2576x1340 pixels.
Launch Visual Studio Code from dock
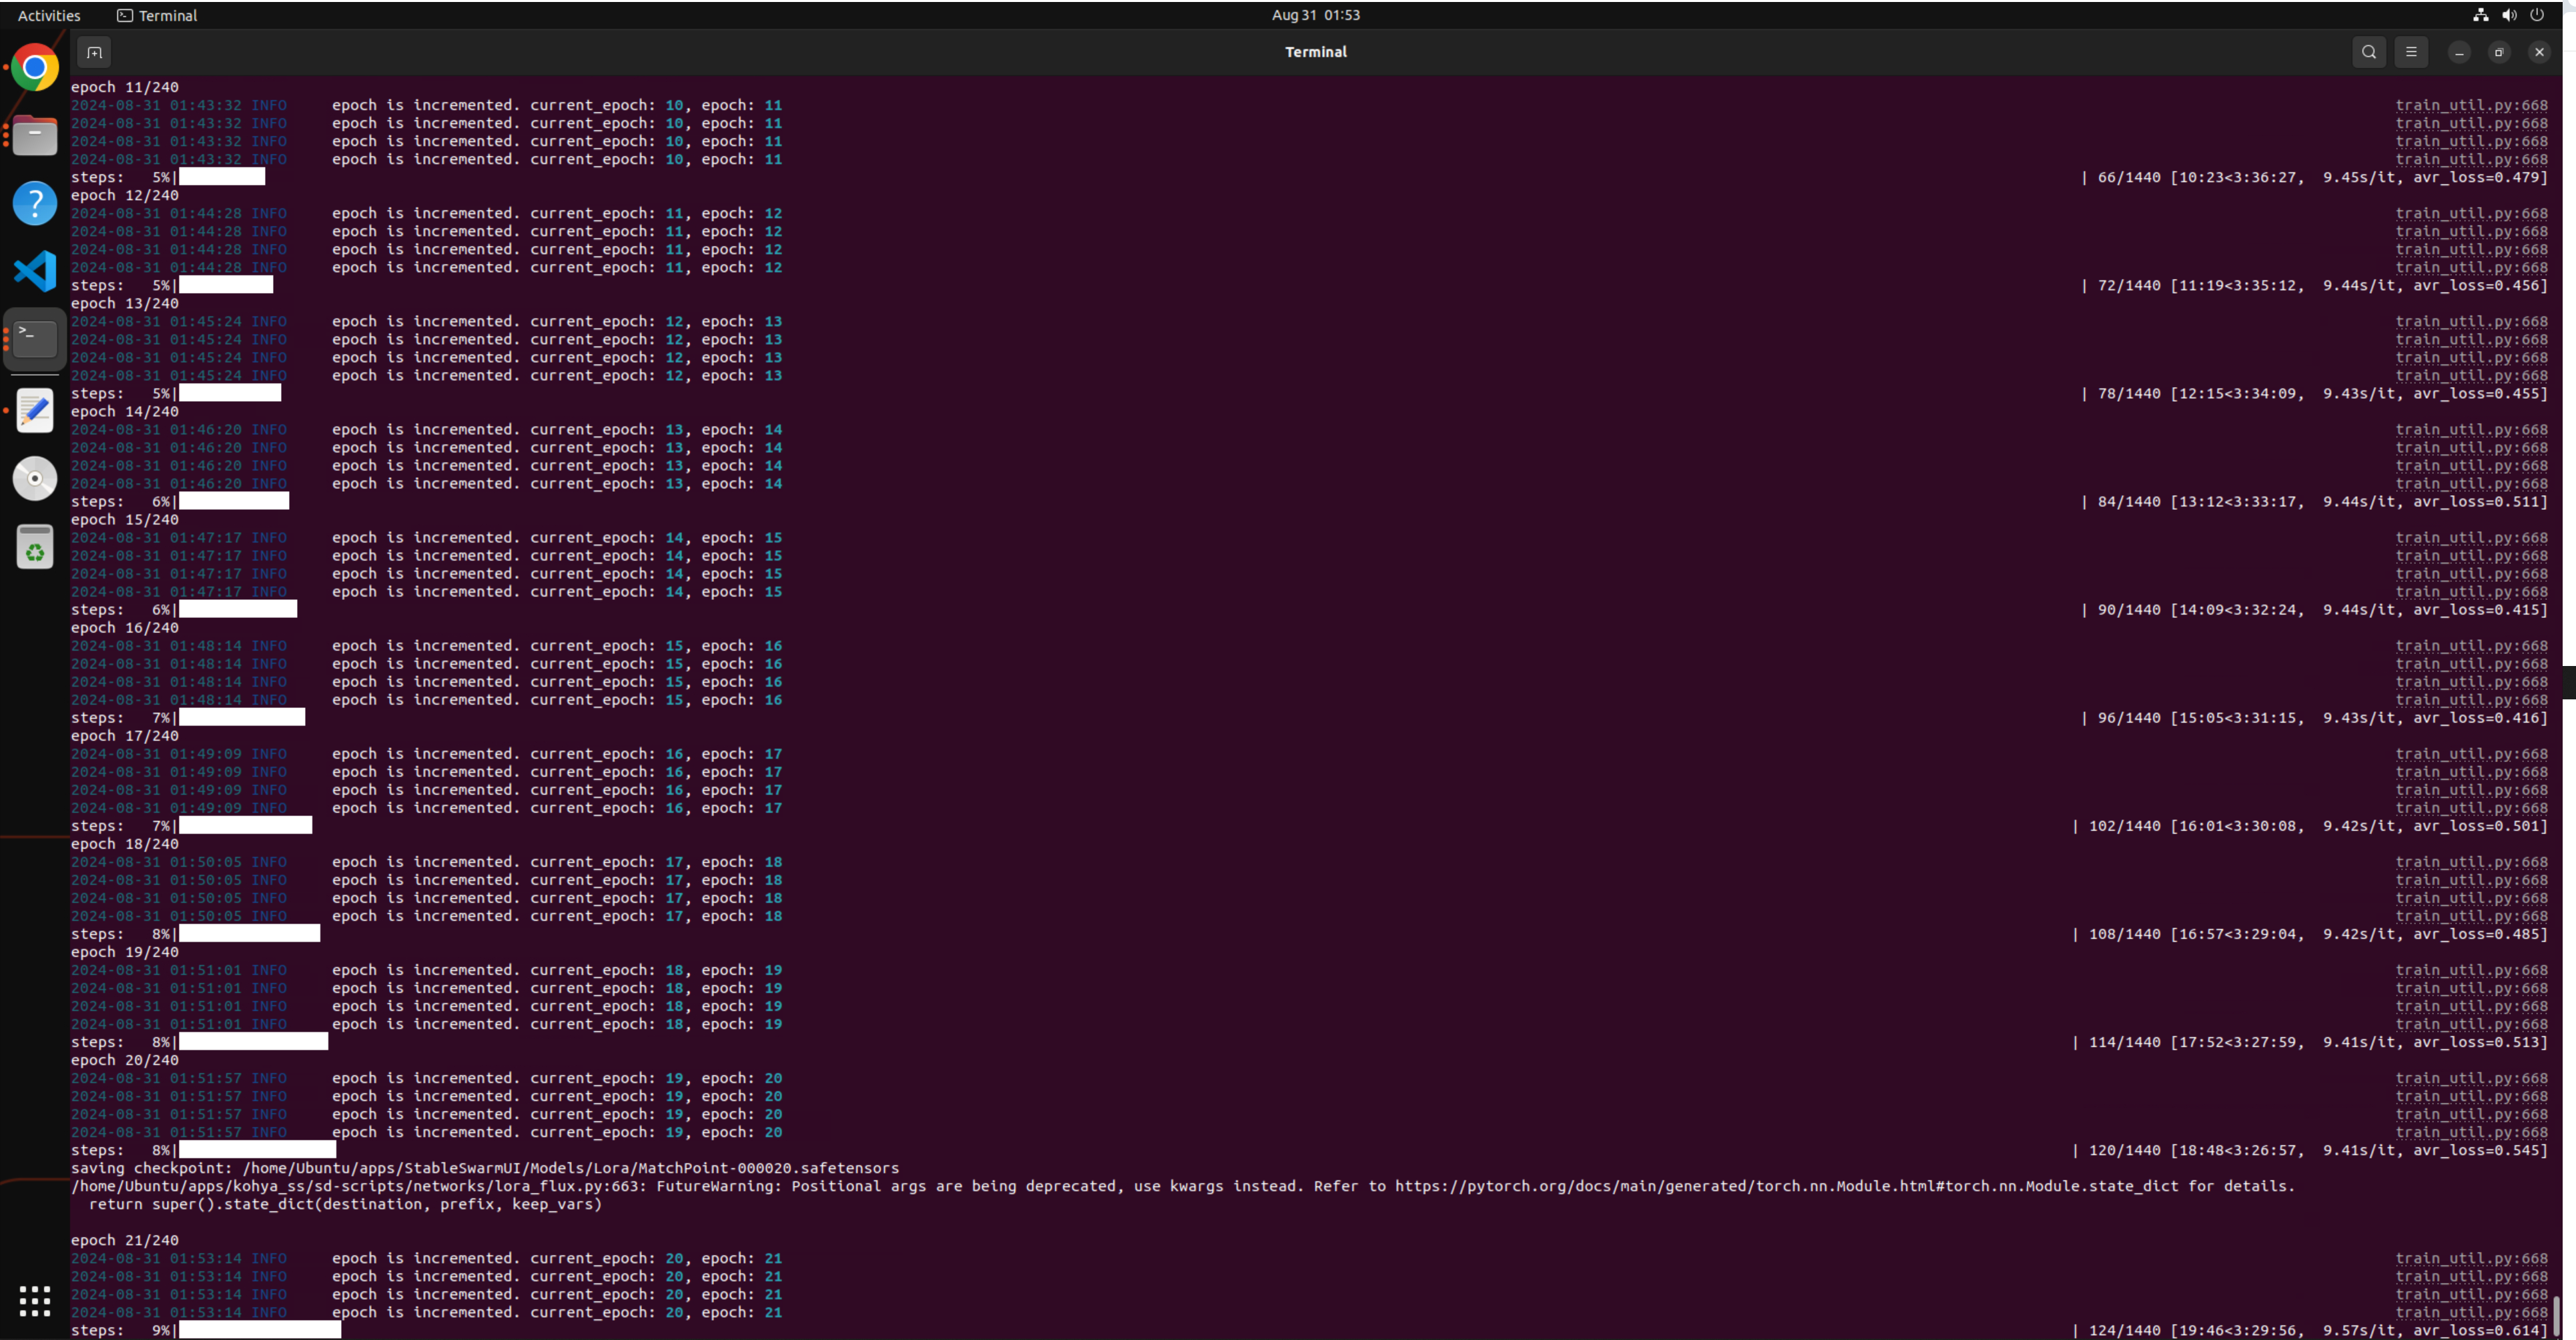[35, 271]
